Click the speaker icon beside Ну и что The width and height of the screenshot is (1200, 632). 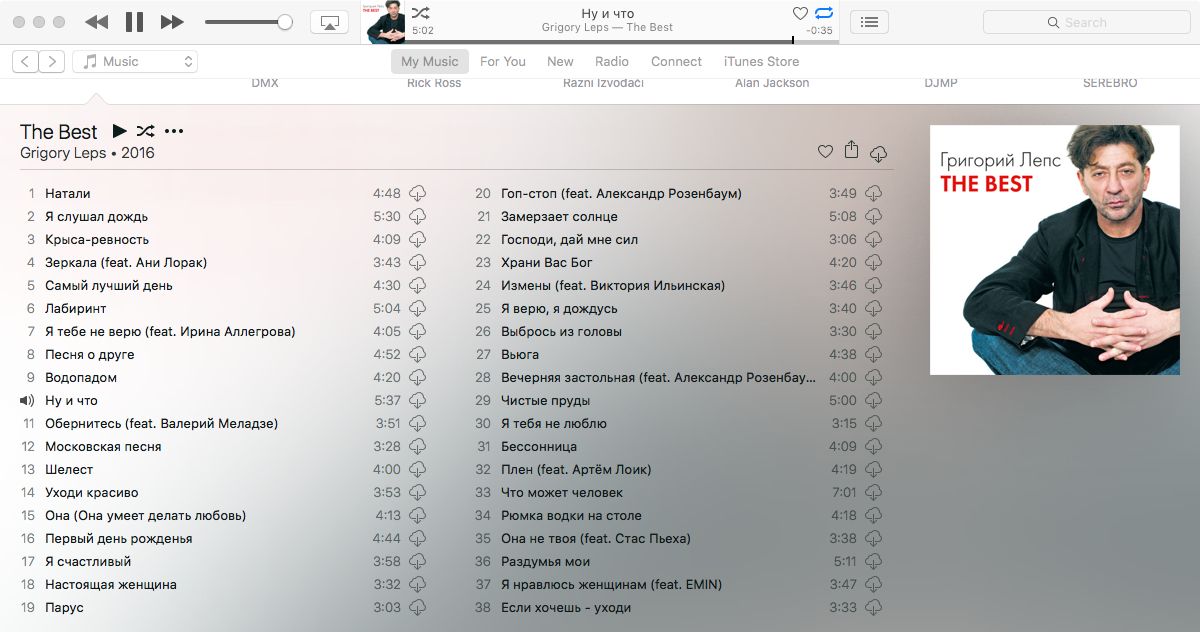27,401
